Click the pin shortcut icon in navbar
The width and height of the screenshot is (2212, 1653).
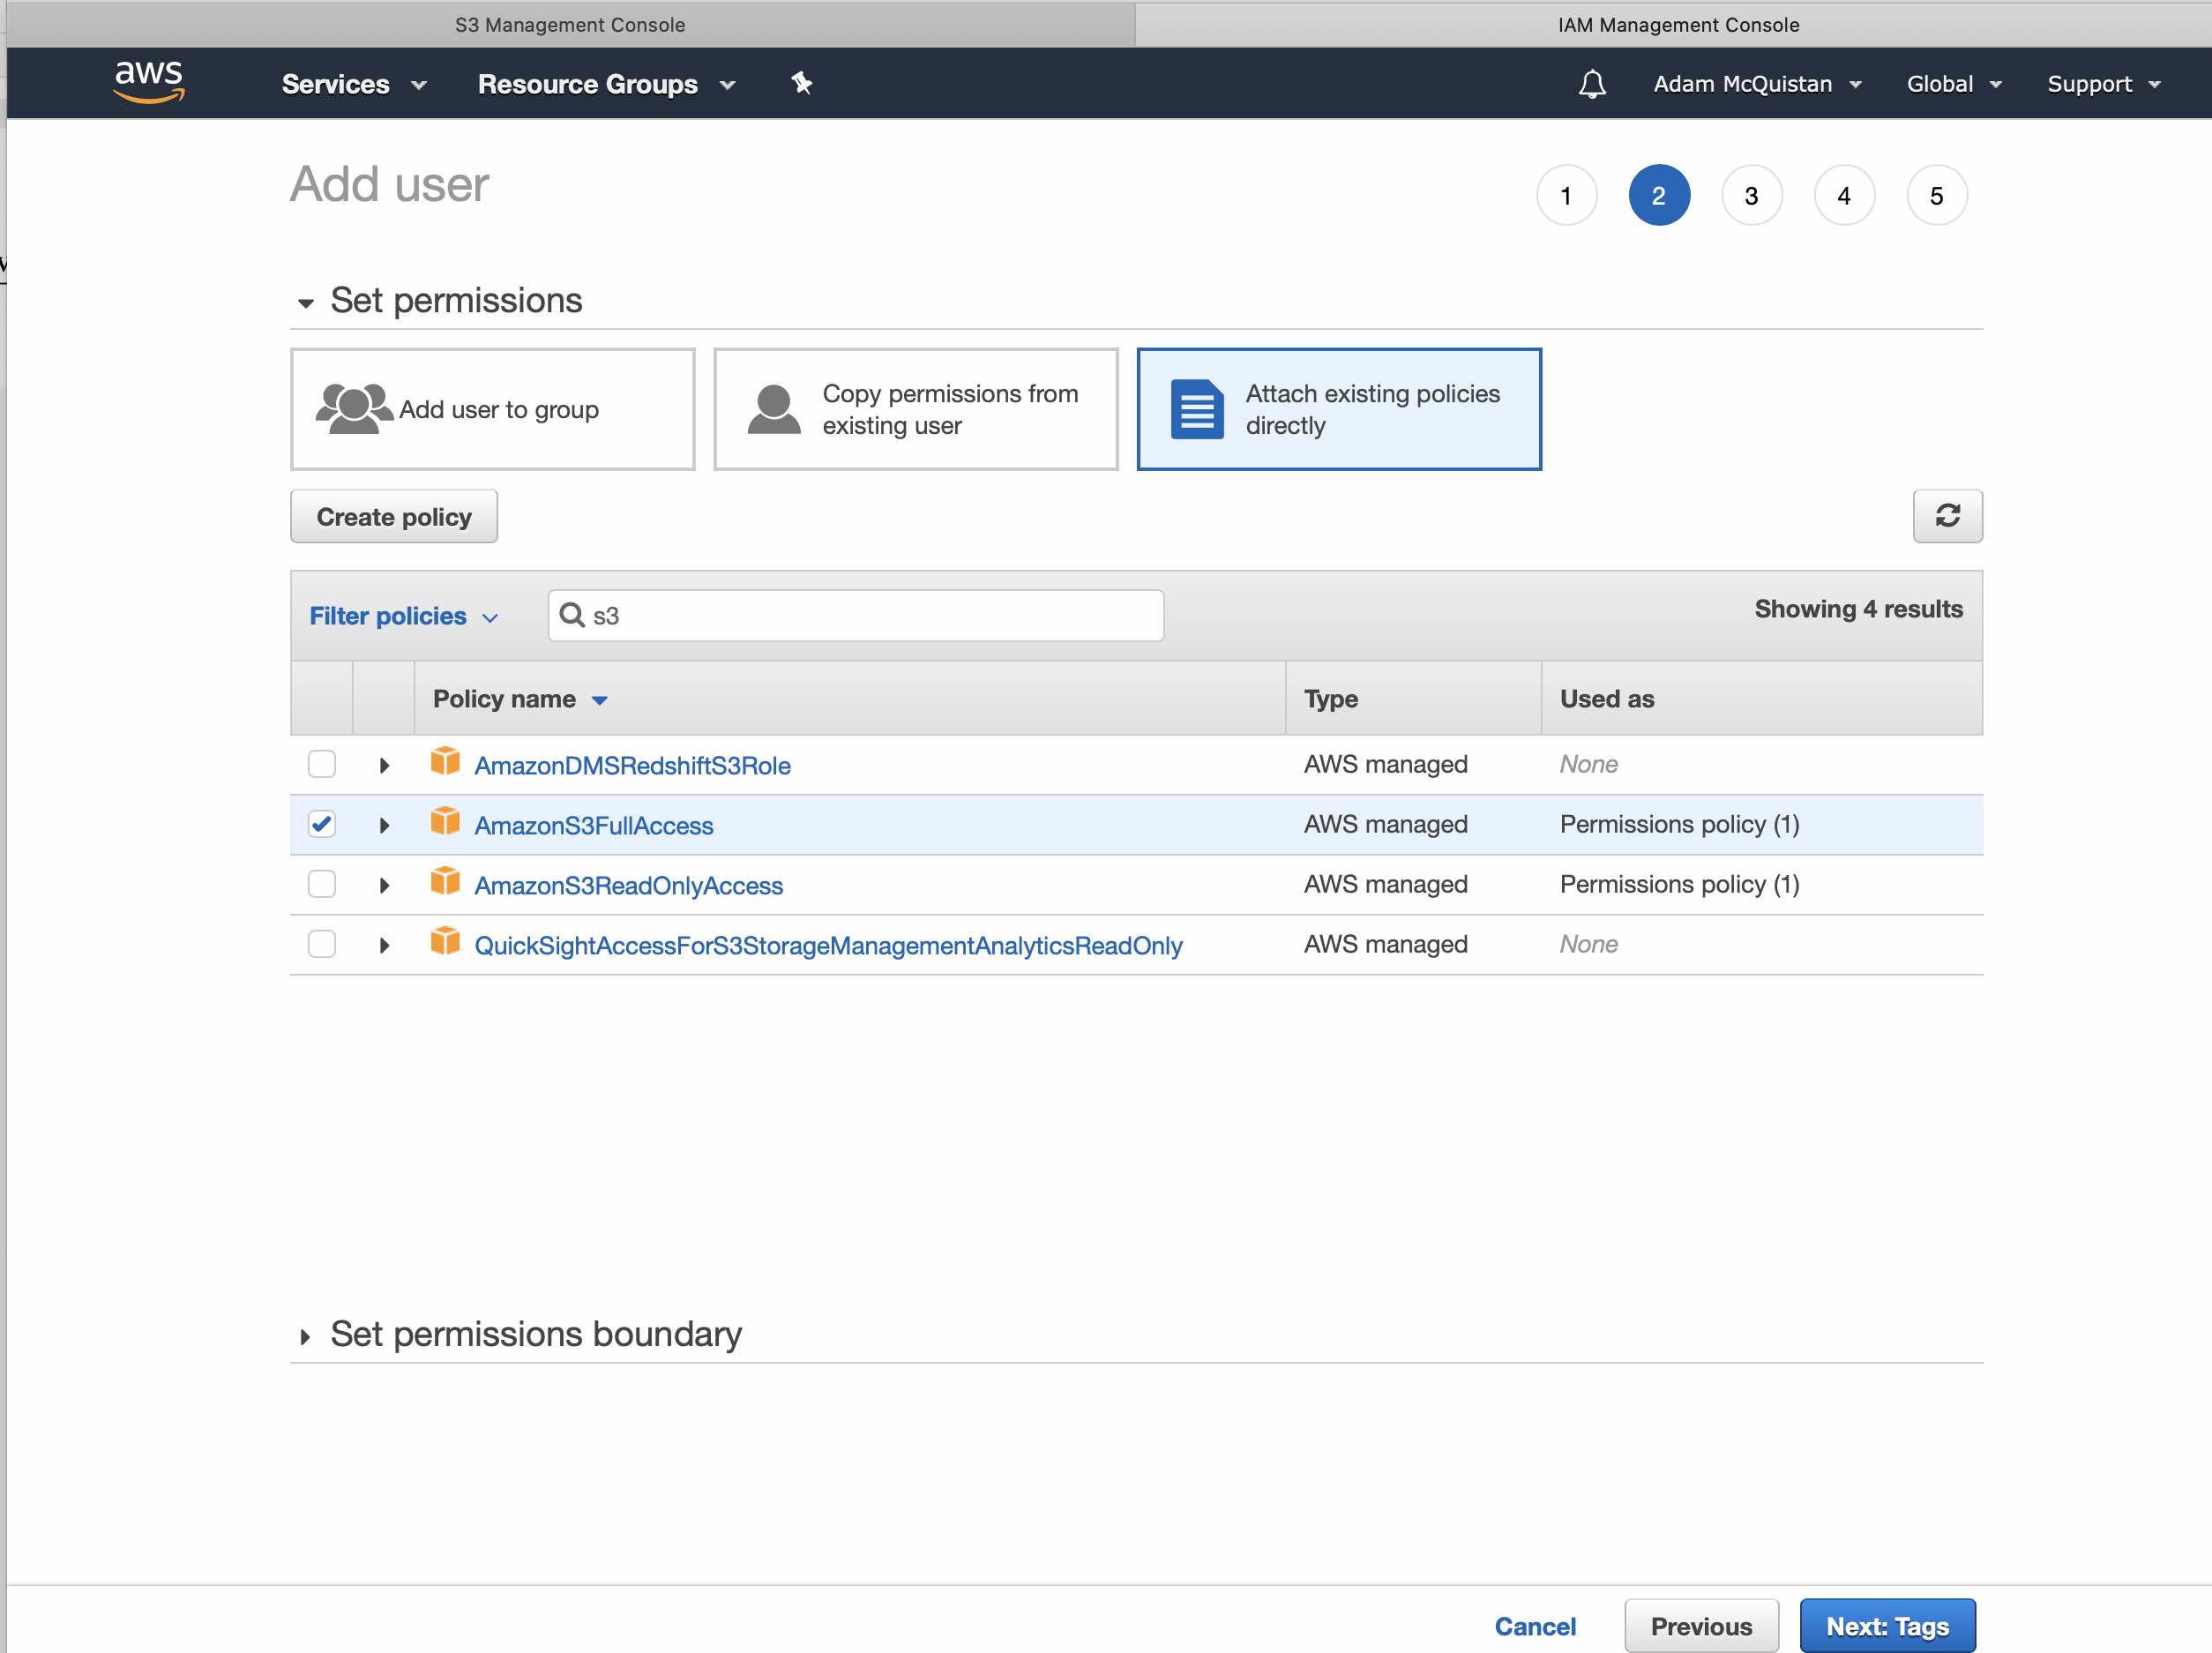pyautogui.click(x=801, y=83)
